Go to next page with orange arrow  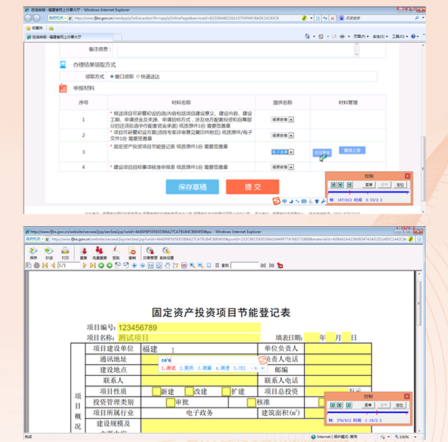point(85,265)
